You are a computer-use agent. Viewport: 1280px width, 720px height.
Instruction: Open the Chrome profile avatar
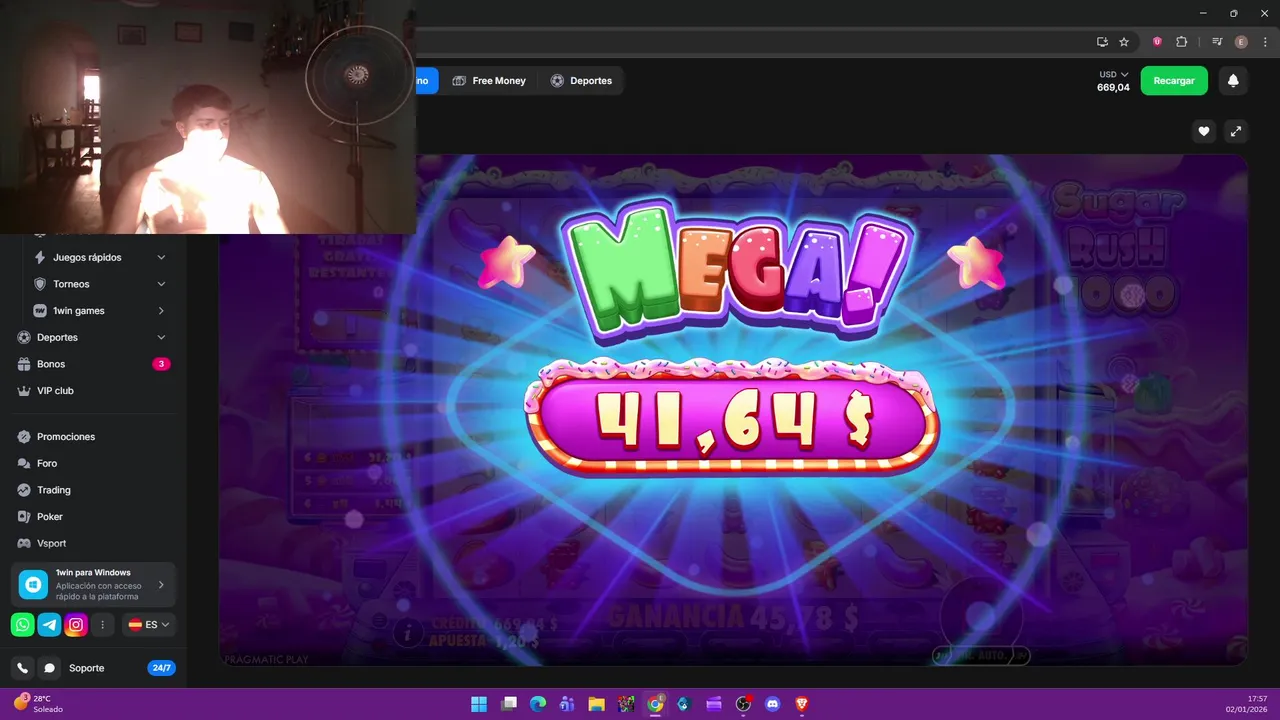coord(1241,42)
